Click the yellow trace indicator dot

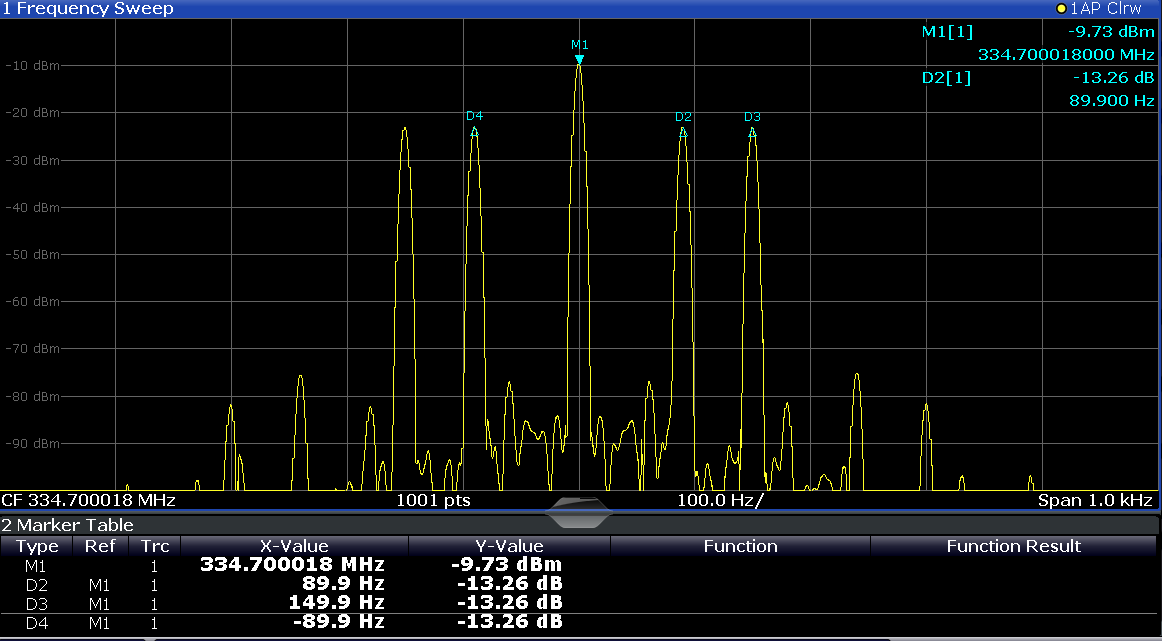(x=1061, y=9)
